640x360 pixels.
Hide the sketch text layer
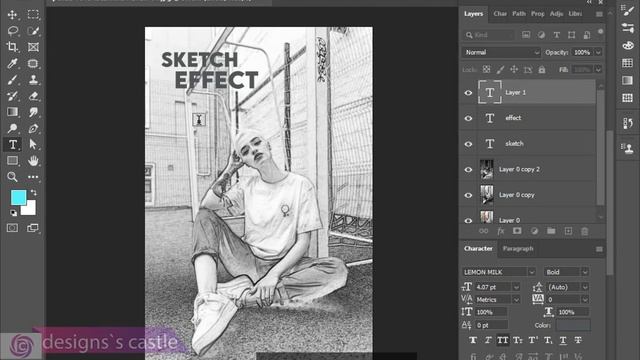(x=468, y=144)
